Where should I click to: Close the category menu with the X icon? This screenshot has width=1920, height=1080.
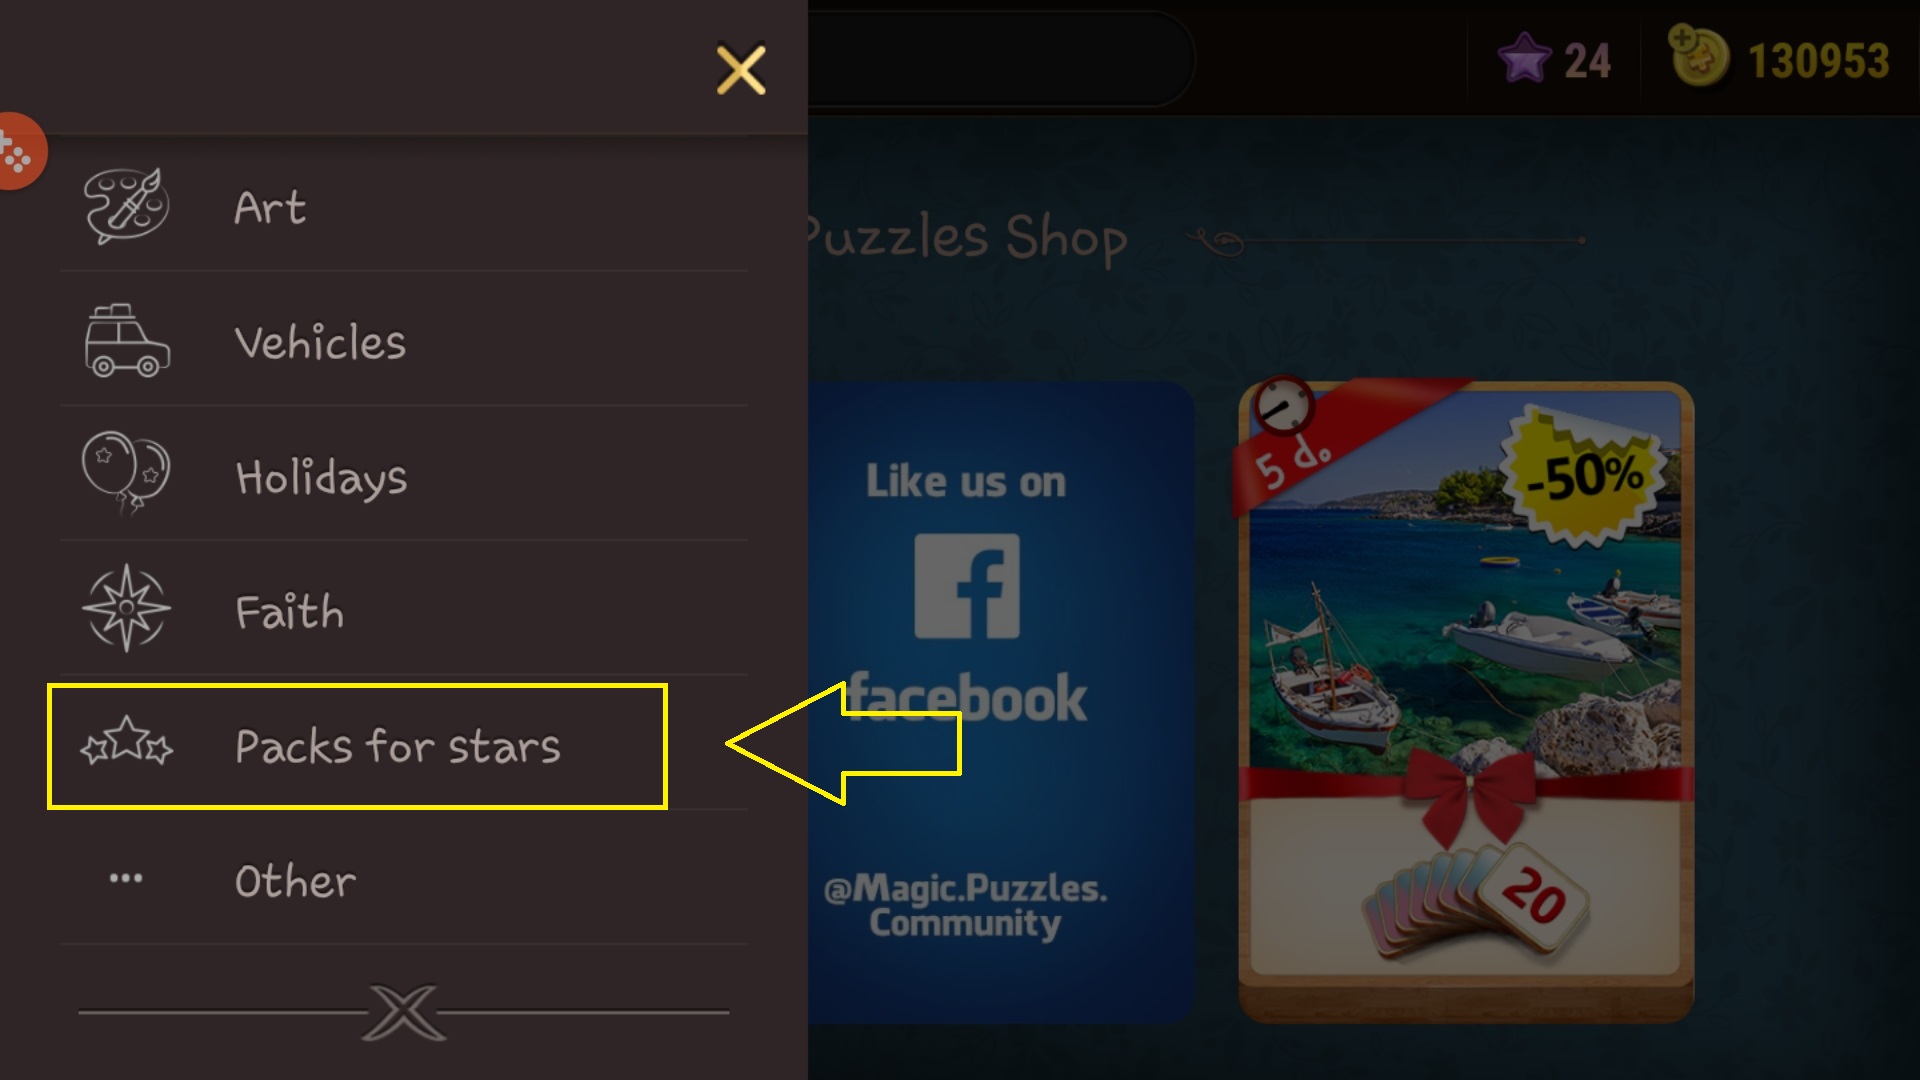(741, 70)
